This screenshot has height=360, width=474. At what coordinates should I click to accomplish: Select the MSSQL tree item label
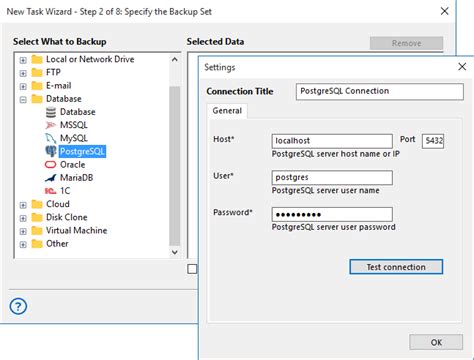click(74, 125)
